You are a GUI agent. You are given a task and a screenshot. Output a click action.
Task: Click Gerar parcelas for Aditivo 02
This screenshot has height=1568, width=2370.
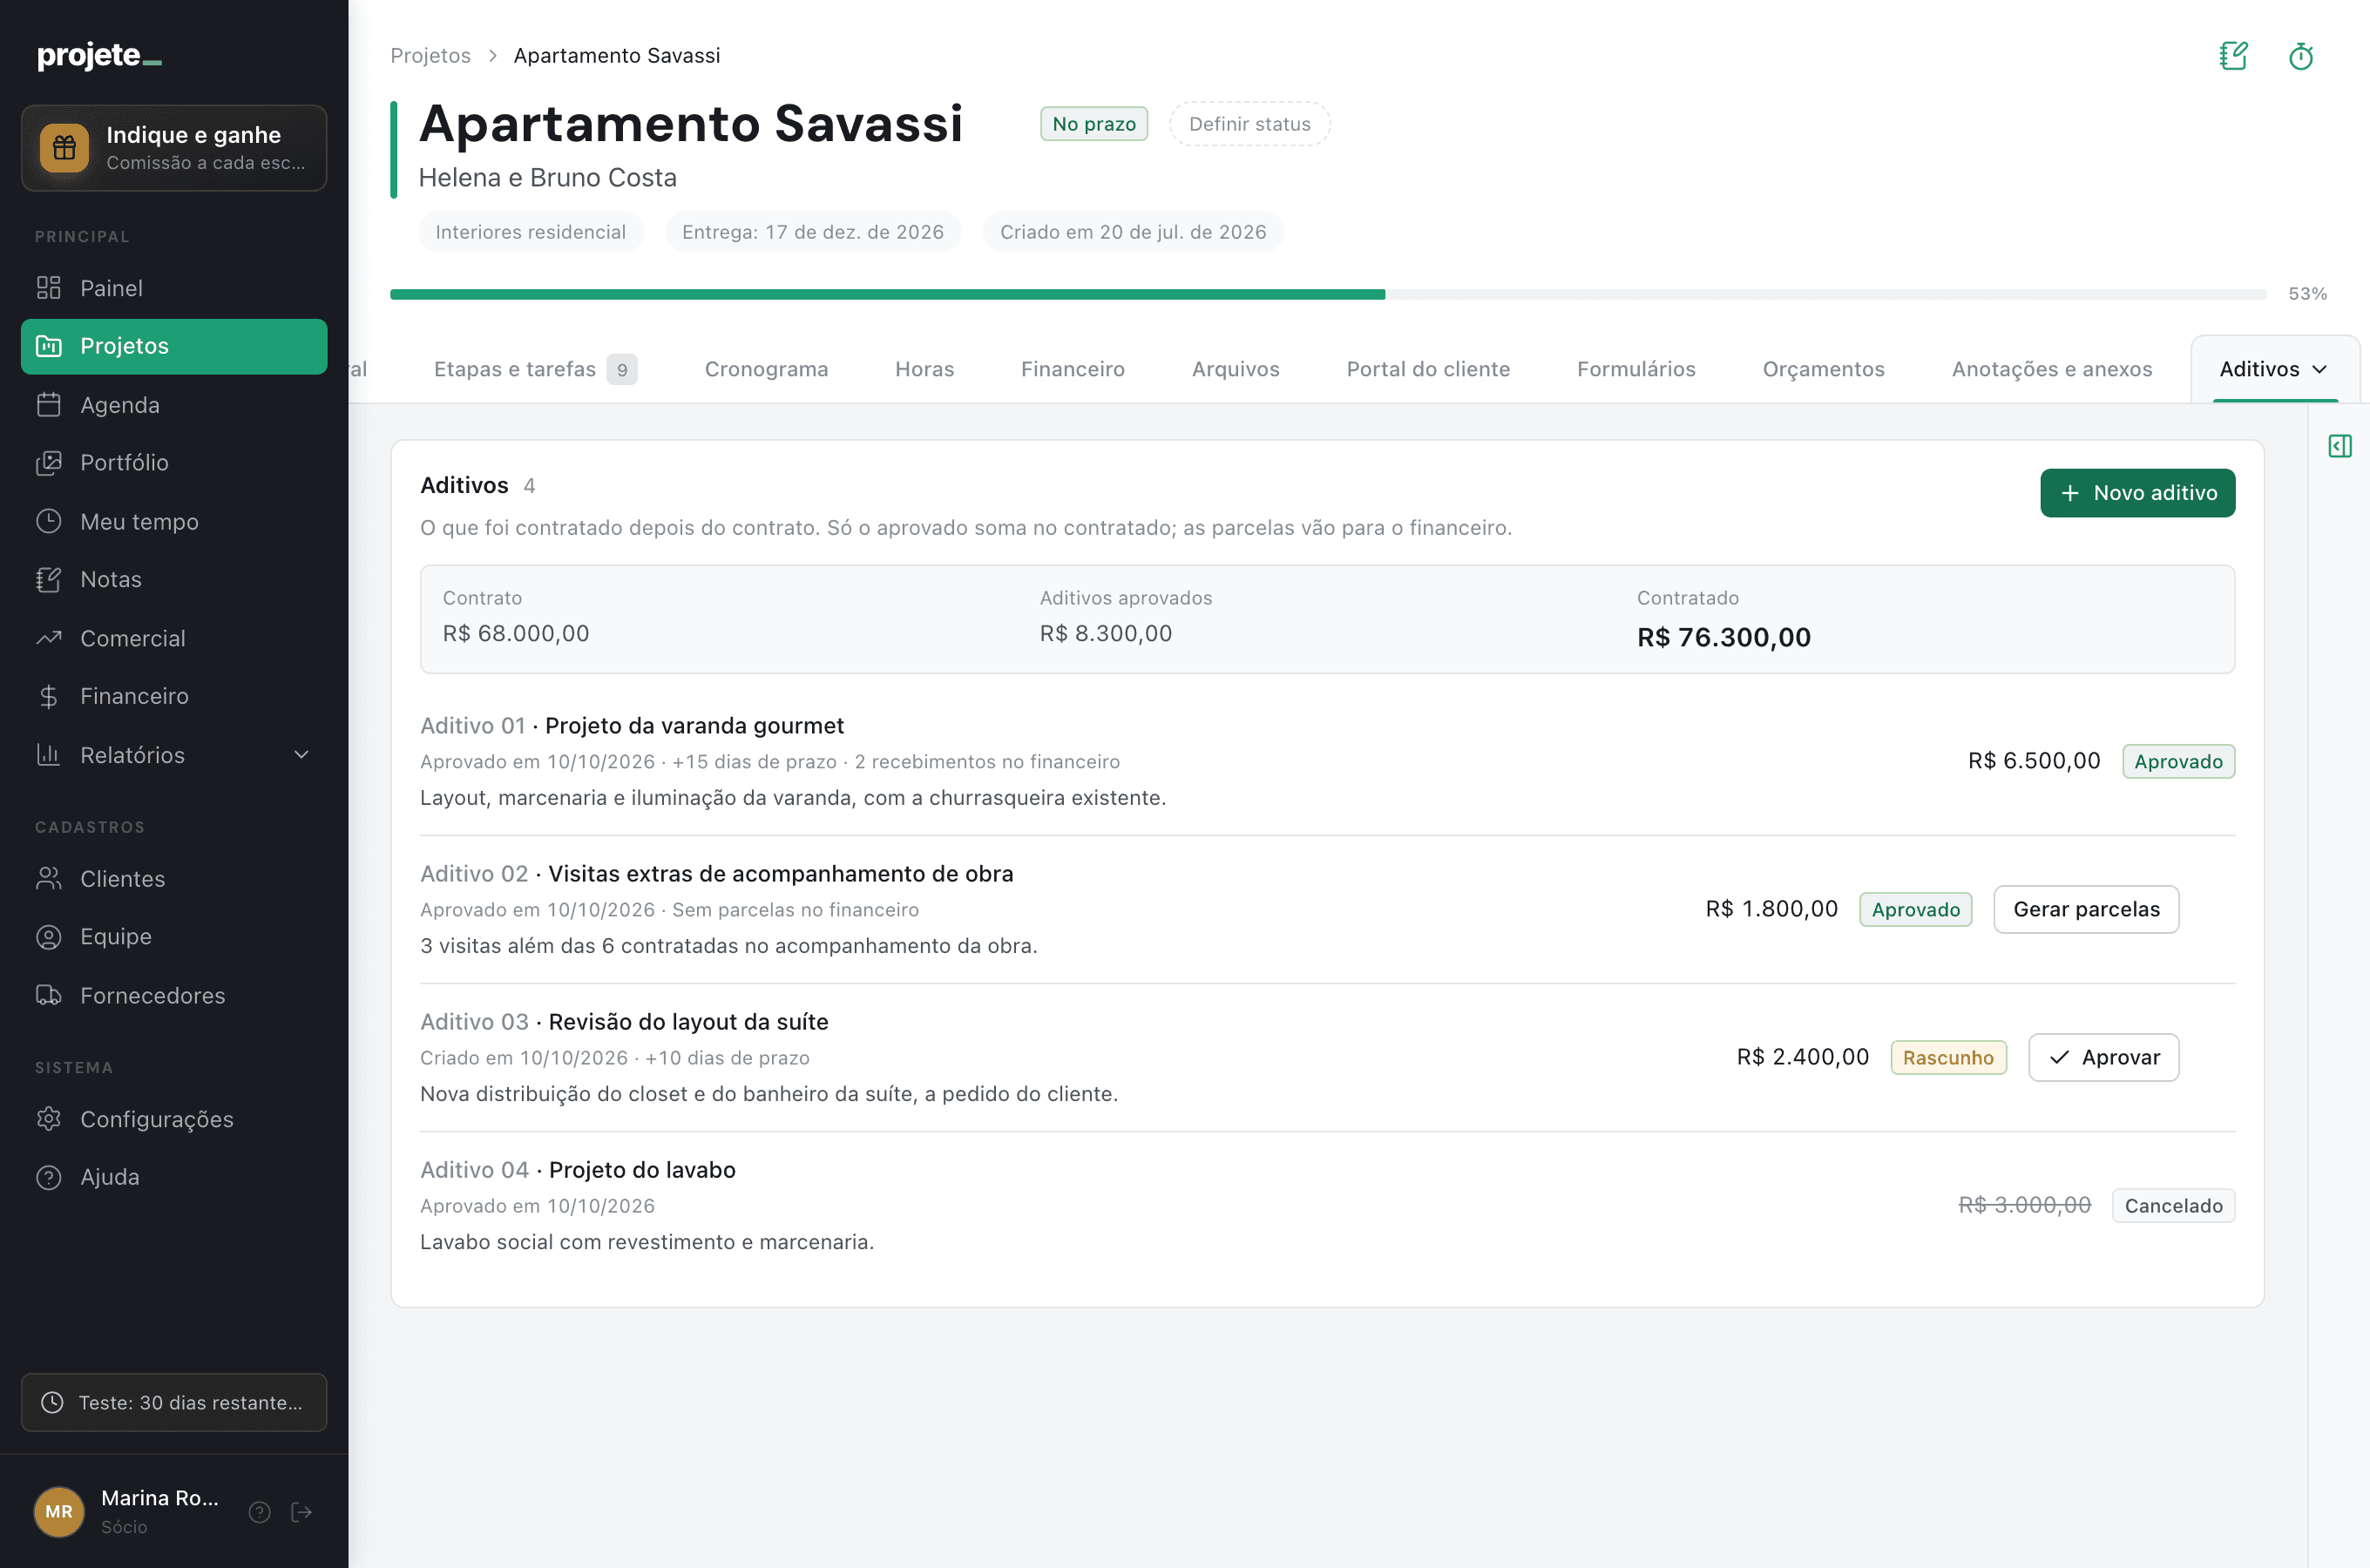pos(2086,909)
